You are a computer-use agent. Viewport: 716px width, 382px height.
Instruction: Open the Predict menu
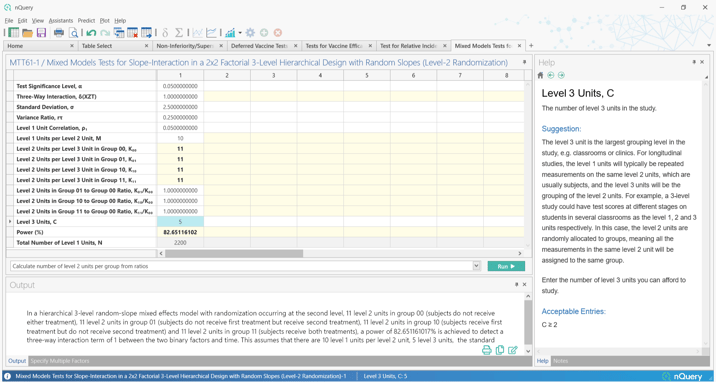pyautogui.click(x=86, y=21)
